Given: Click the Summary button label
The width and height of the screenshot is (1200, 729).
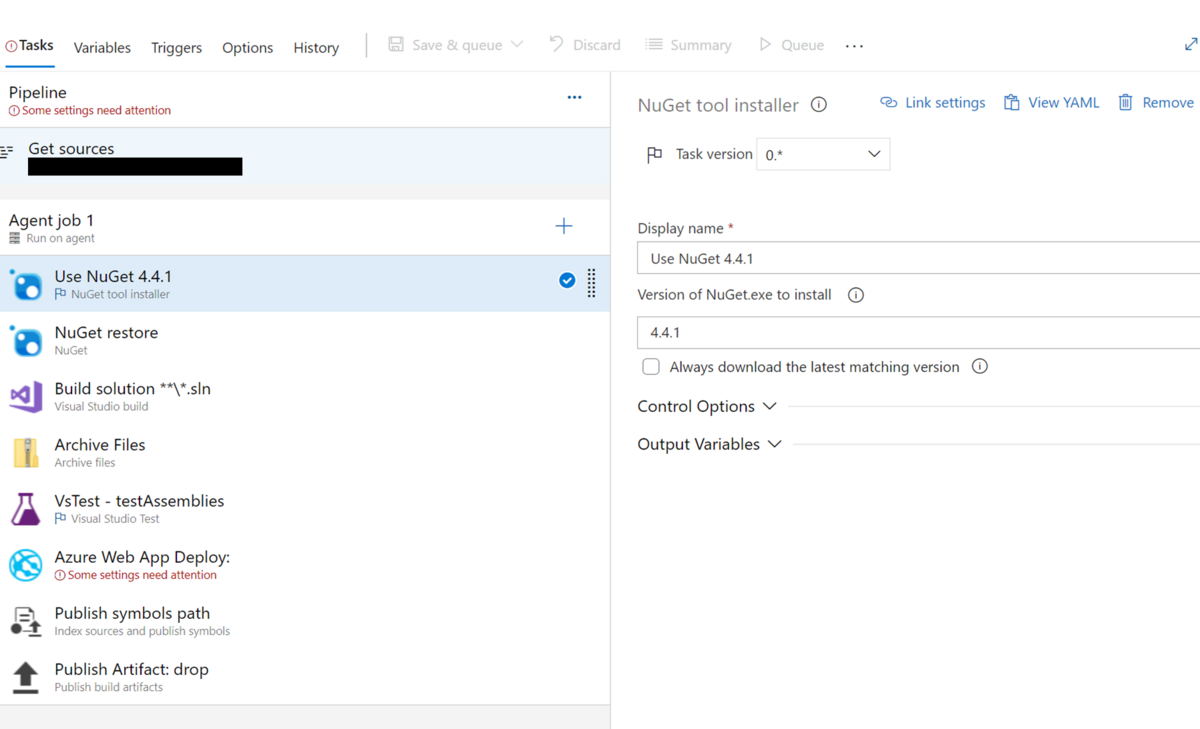Looking at the screenshot, I should coord(700,45).
